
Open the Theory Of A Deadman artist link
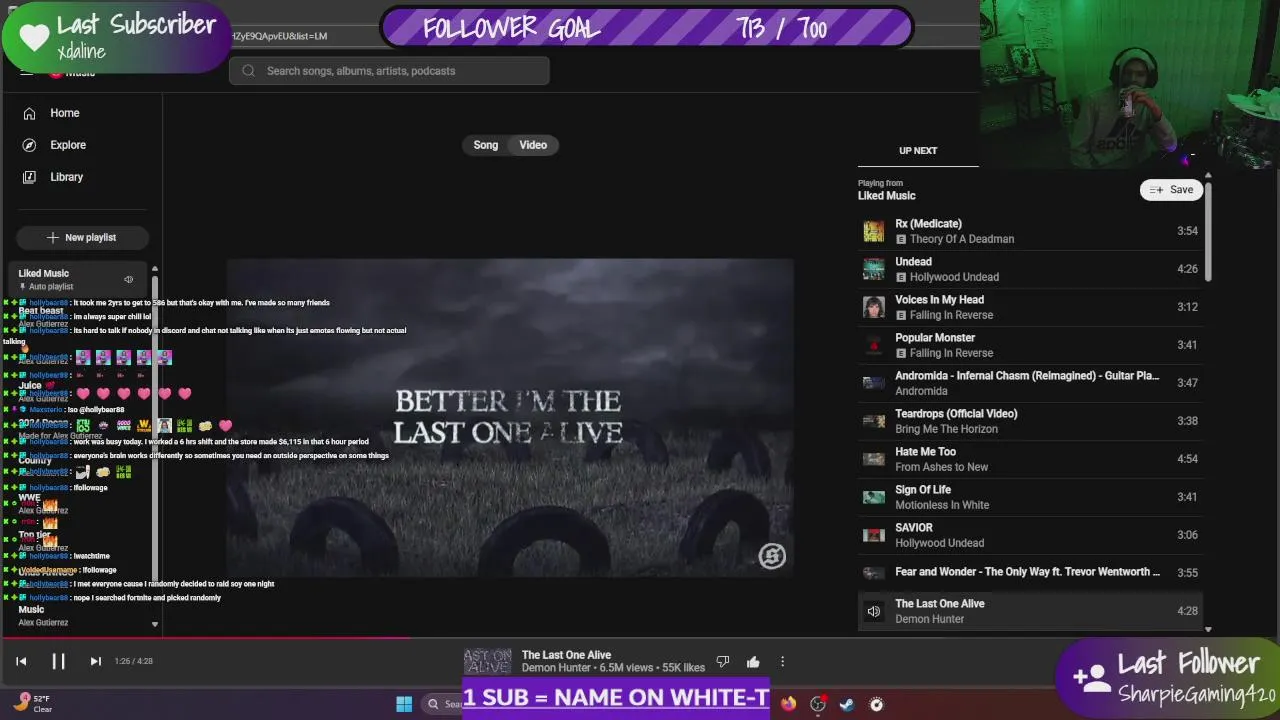(961, 239)
